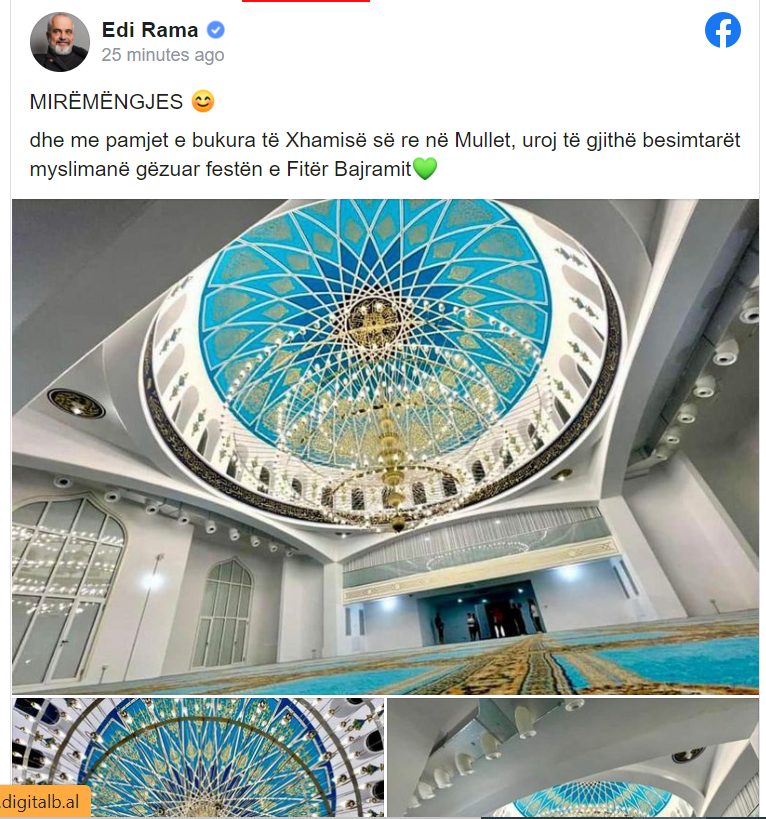
Task: Click the Fitër Bajramit caption paragraph
Action: 385,155
